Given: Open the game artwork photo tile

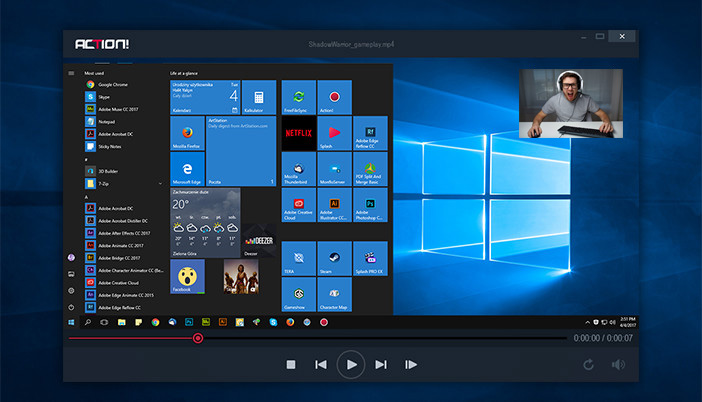Looking at the screenshot, I should 241,276.
